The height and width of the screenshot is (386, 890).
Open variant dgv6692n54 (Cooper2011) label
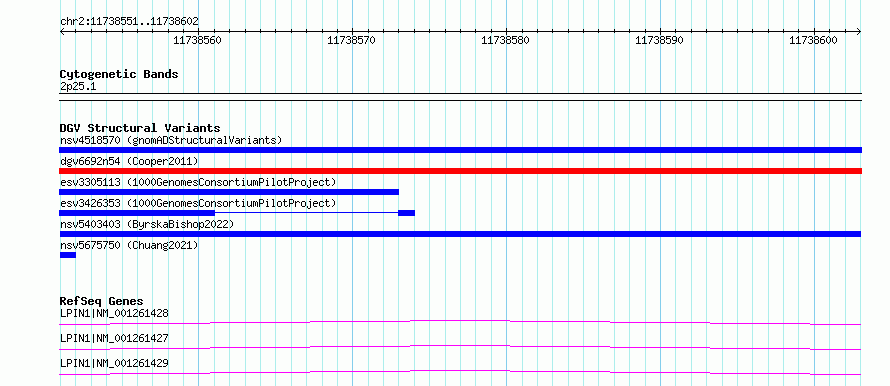tap(129, 161)
